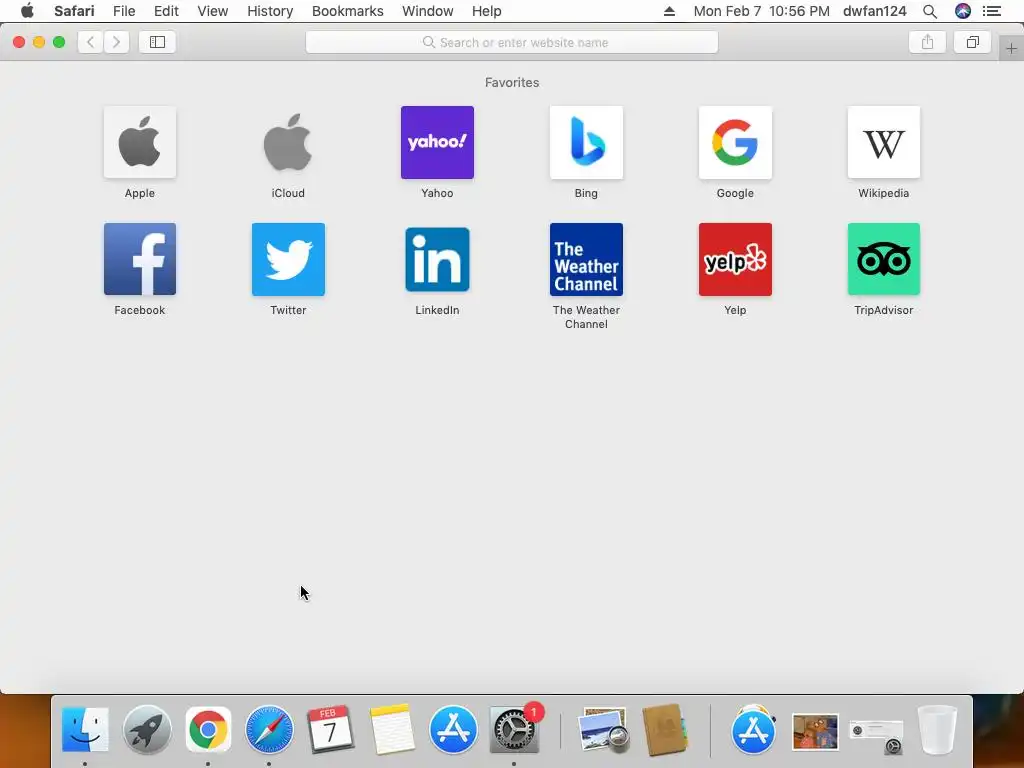Open System Preferences with badge
1024x768 pixels.
[515, 729]
